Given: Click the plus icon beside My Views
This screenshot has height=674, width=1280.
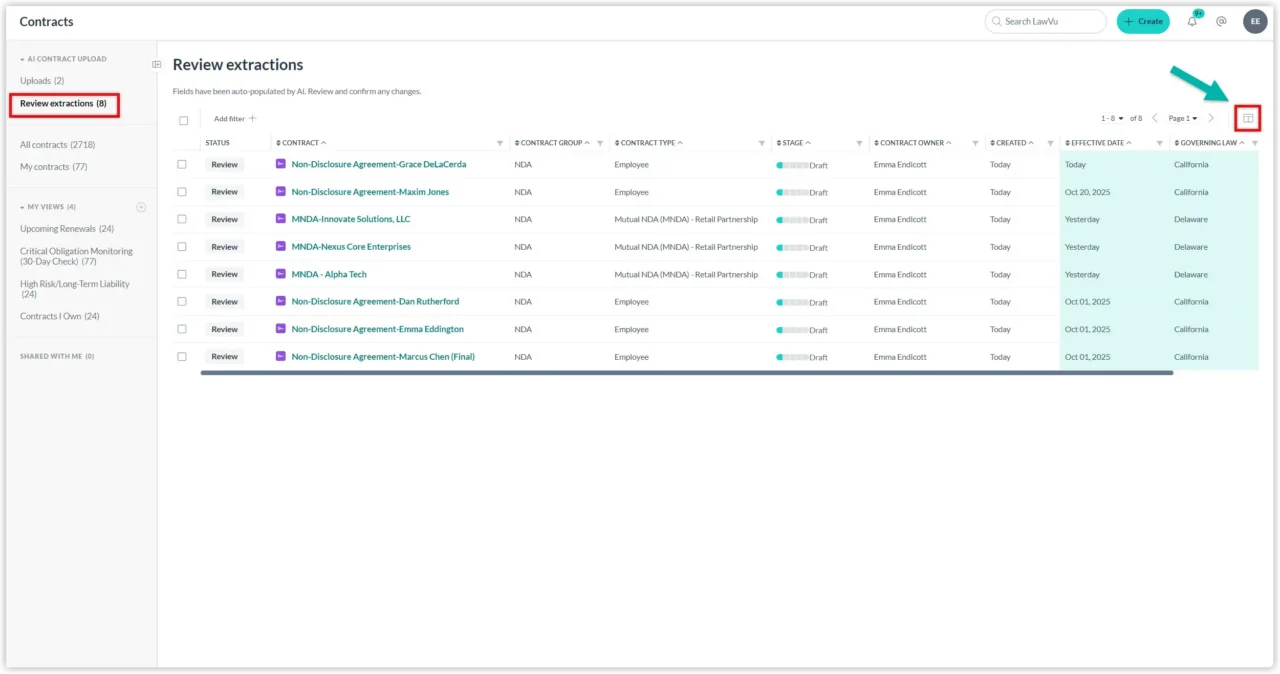Looking at the screenshot, I should [141, 207].
